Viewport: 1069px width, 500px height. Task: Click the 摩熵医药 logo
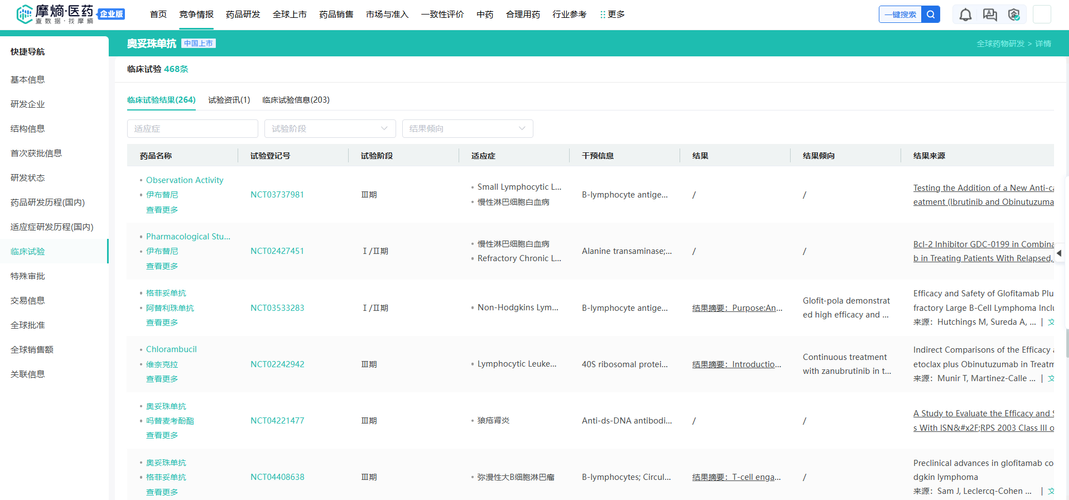[x=56, y=14]
